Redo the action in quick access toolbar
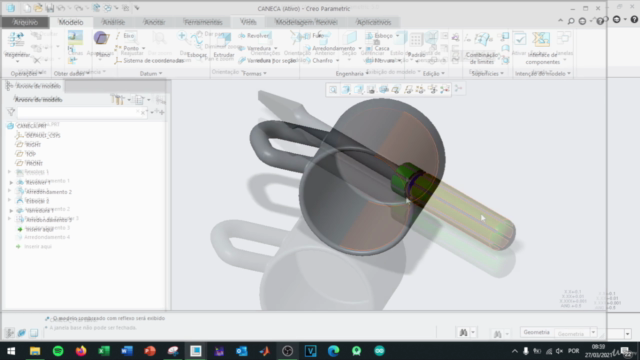Screen dimensions: 640x360 pos(79,8)
